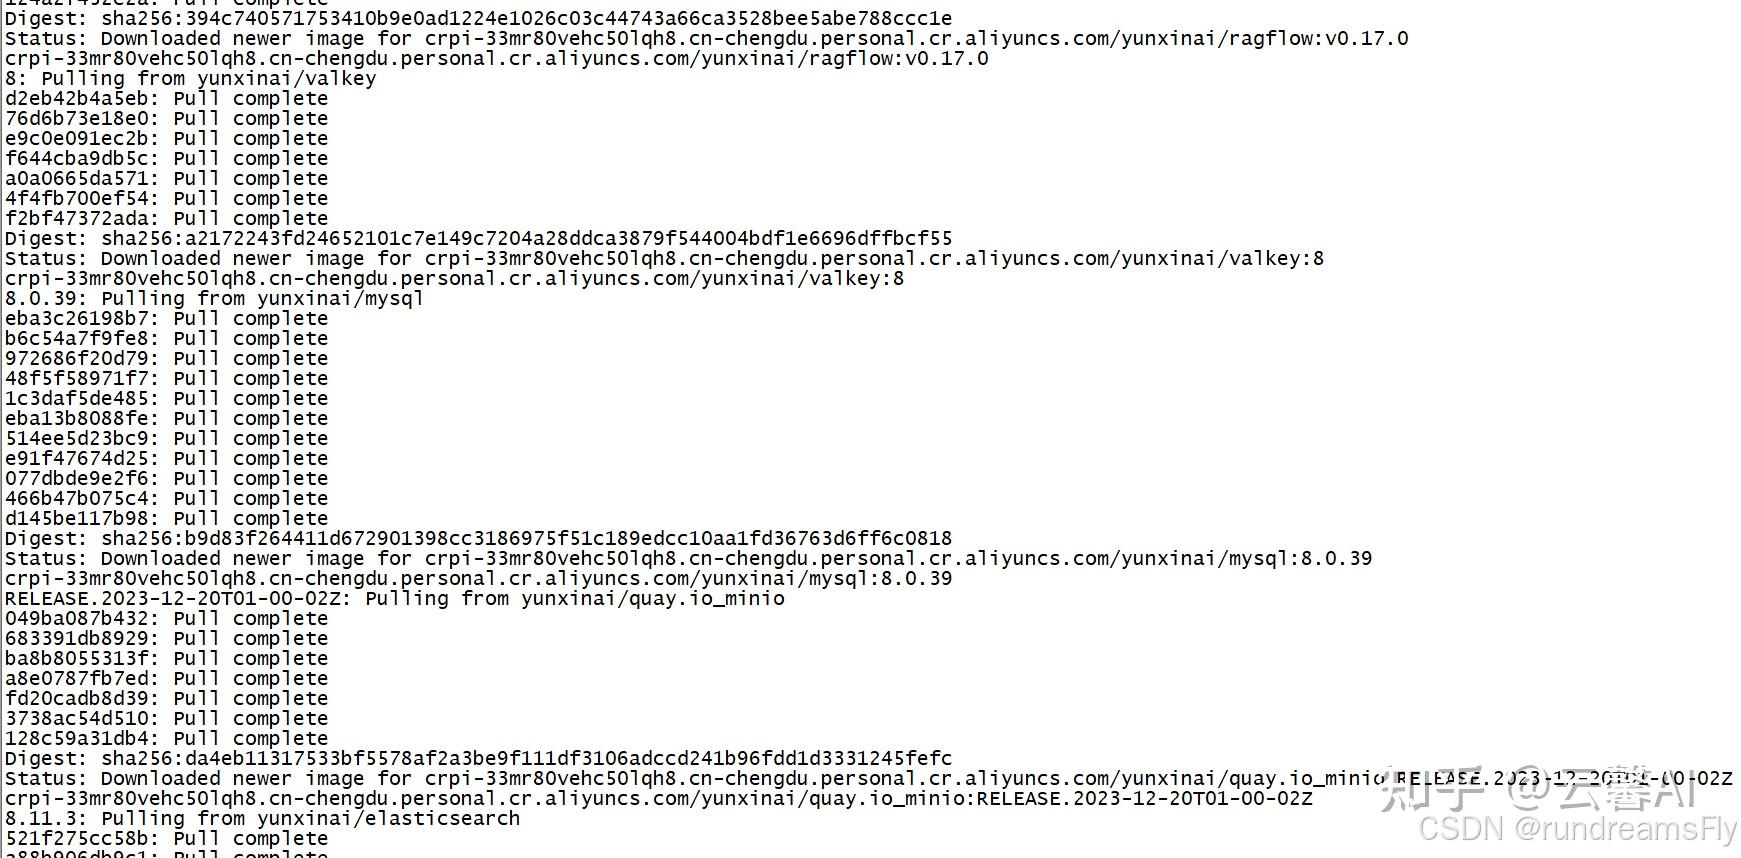Click the line '8: Pulling from yunxinai/valkey'

click(x=190, y=79)
